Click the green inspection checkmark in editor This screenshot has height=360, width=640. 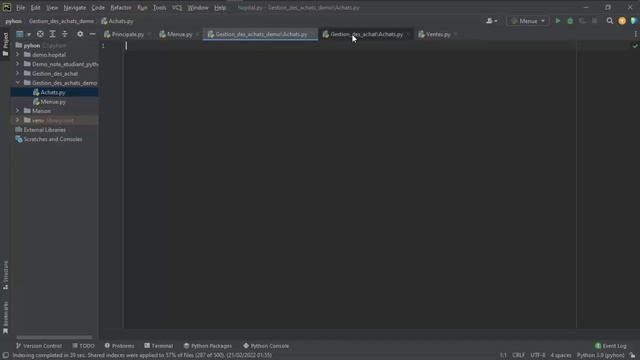click(635, 46)
